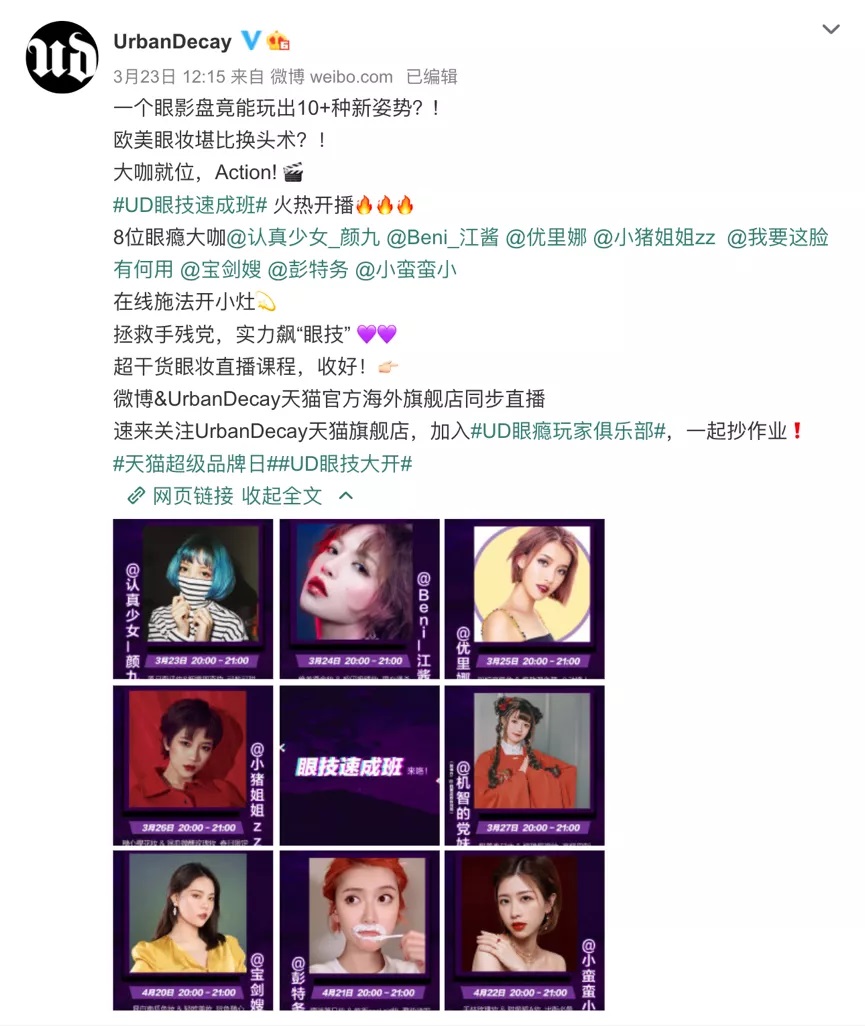This screenshot has width=865, height=1026.
Task: Click the up chevron beside 收起全文
Action: [346, 496]
